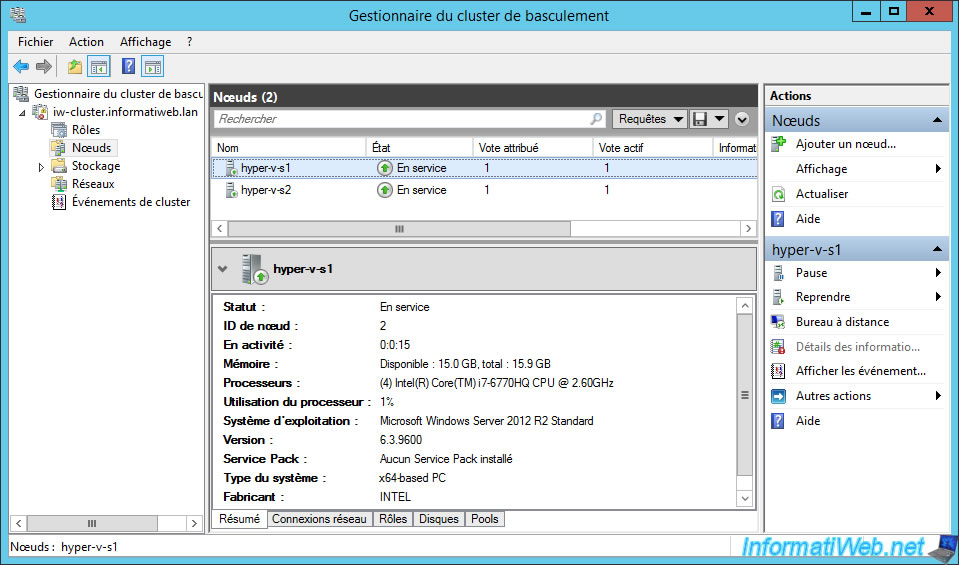Open the Affichage menu
The width and height of the screenshot is (959, 565).
146,42
